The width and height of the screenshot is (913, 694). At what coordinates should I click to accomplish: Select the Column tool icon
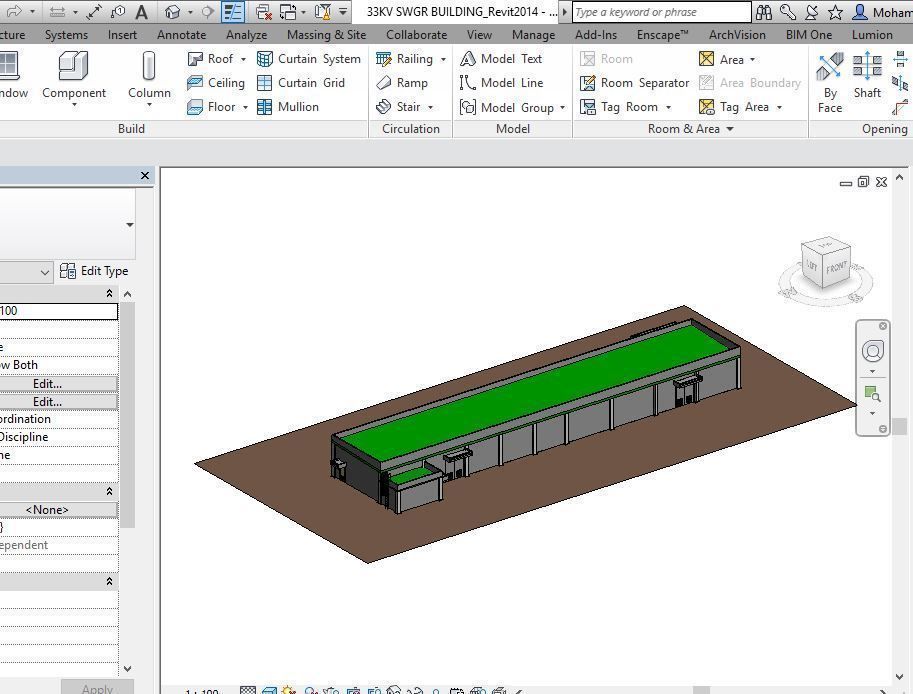[x=149, y=65]
